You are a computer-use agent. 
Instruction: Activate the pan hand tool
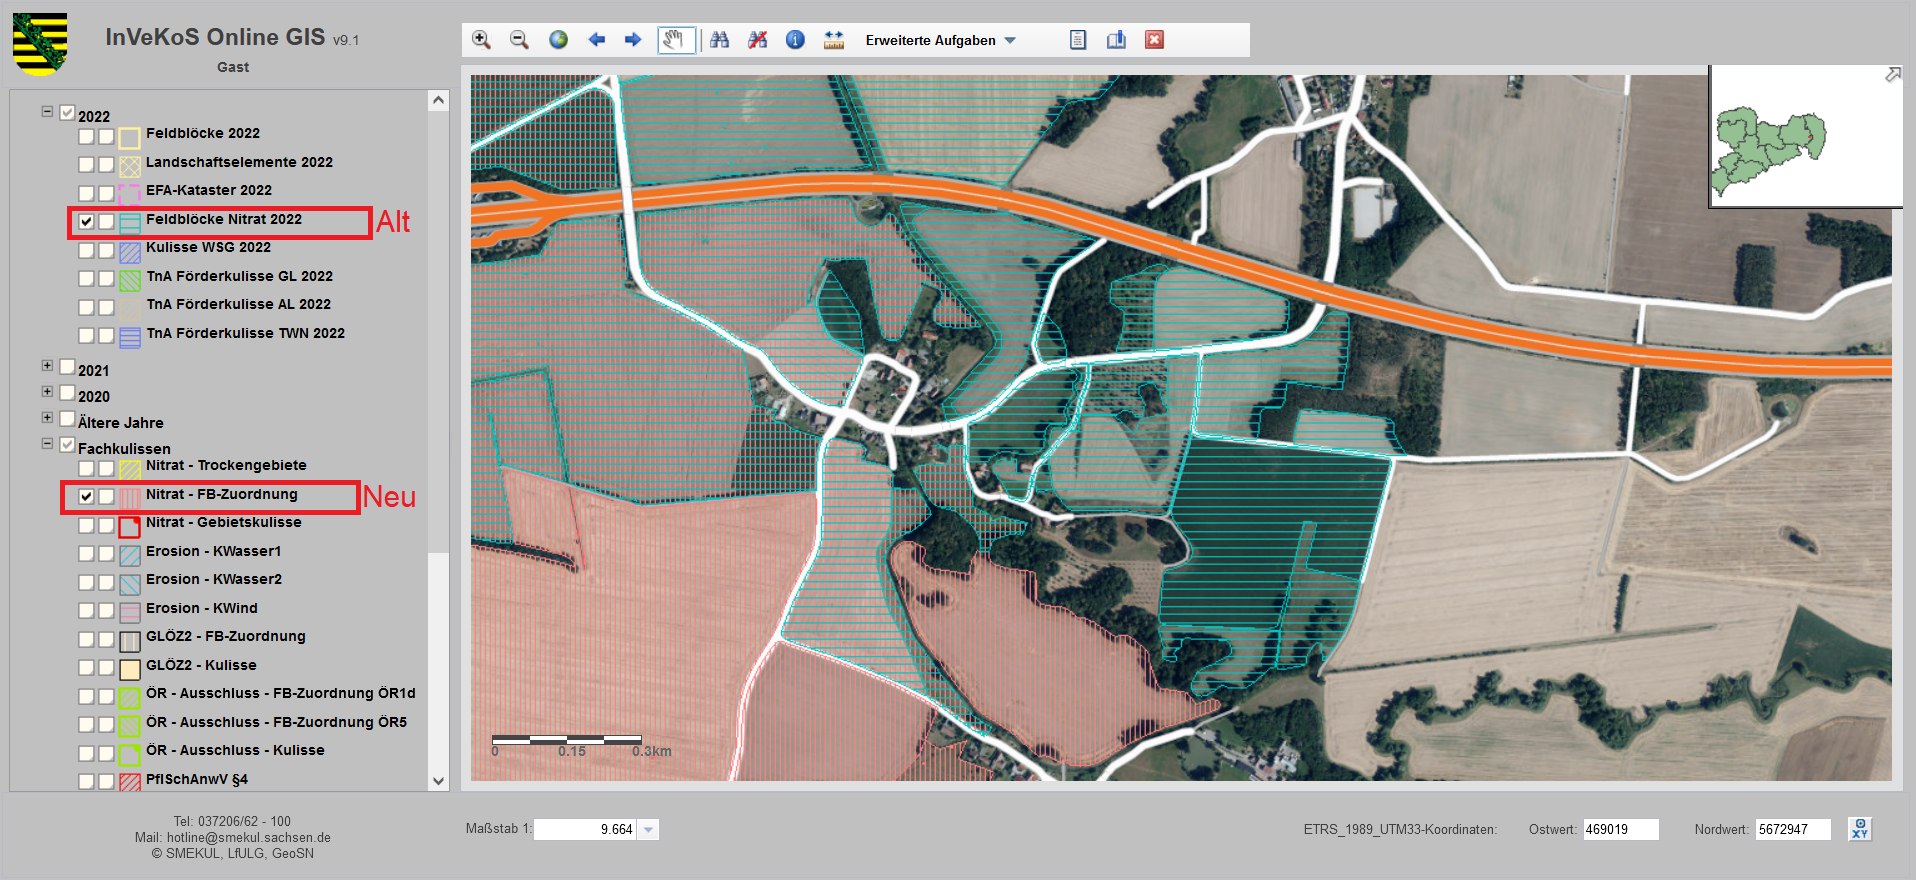click(x=676, y=40)
